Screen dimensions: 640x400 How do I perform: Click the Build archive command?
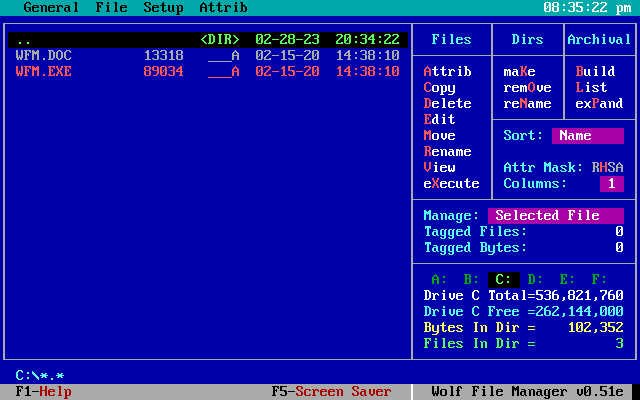tap(595, 72)
